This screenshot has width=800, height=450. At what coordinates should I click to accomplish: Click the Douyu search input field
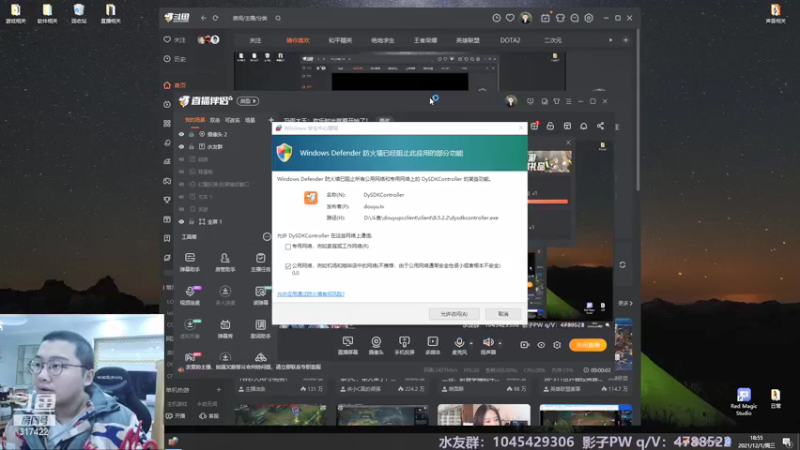click(x=250, y=18)
